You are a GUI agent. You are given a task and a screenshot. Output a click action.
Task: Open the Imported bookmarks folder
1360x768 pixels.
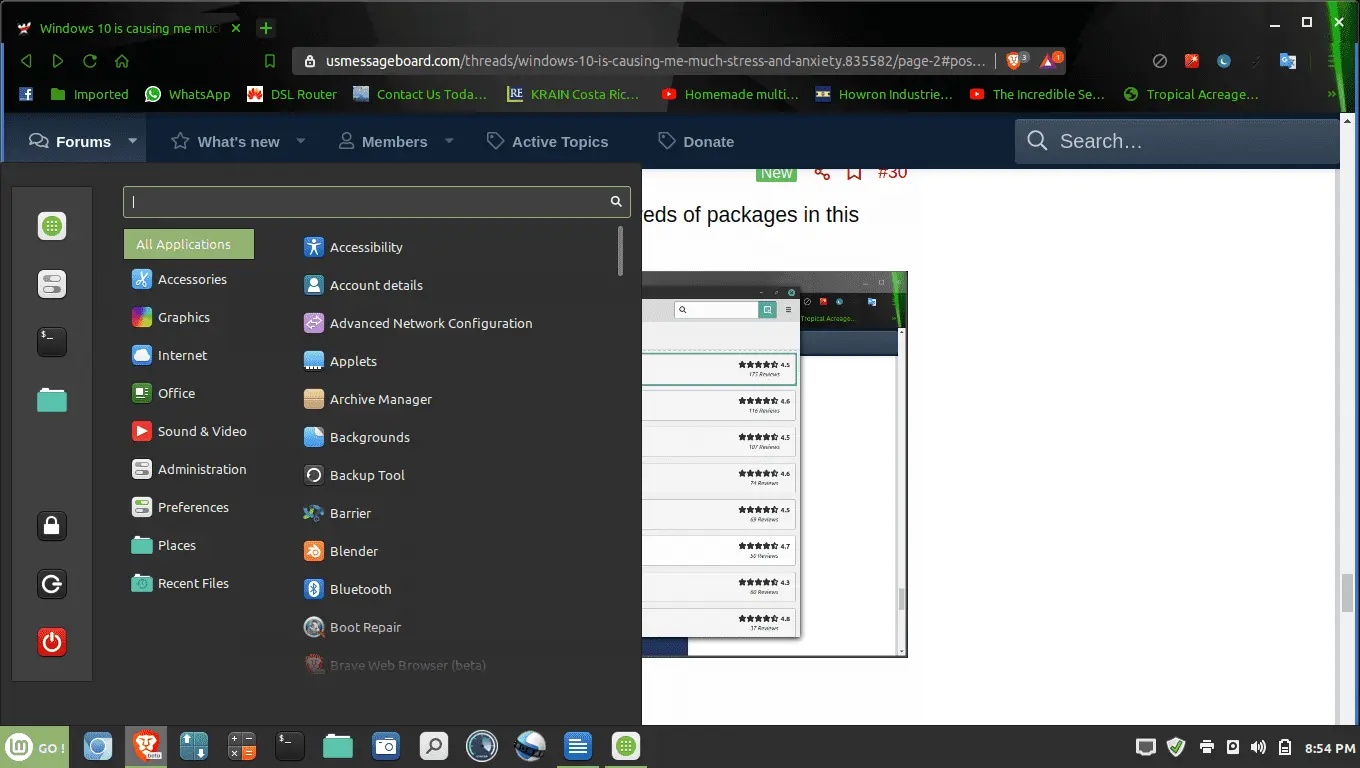coord(88,94)
